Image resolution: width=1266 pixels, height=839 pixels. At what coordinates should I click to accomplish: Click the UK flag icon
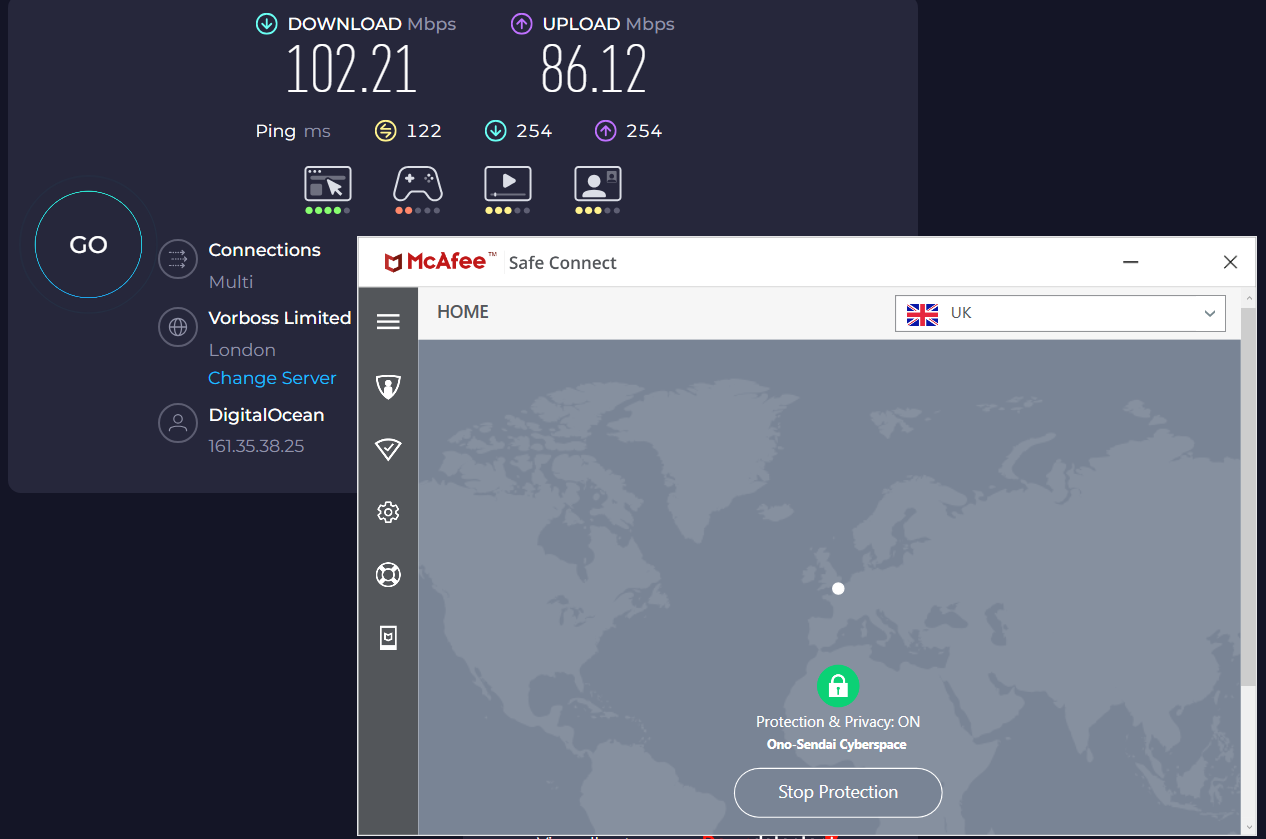click(922, 314)
